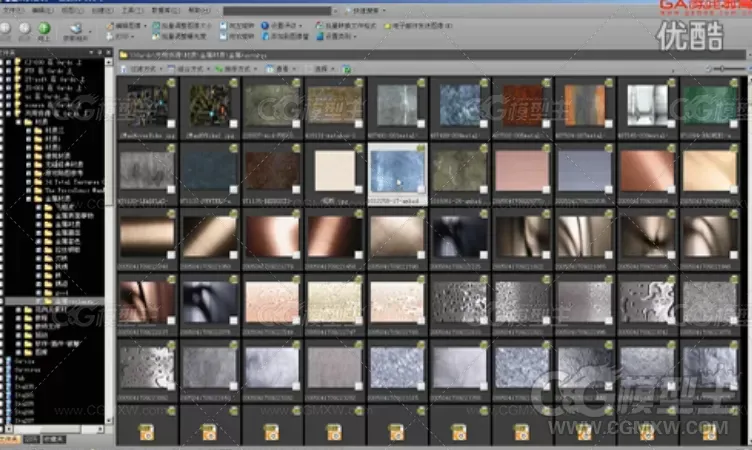The width and height of the screenshot is (752, 450).
Task: Open the File (文件) menu
Action: [x=13, y=10]
